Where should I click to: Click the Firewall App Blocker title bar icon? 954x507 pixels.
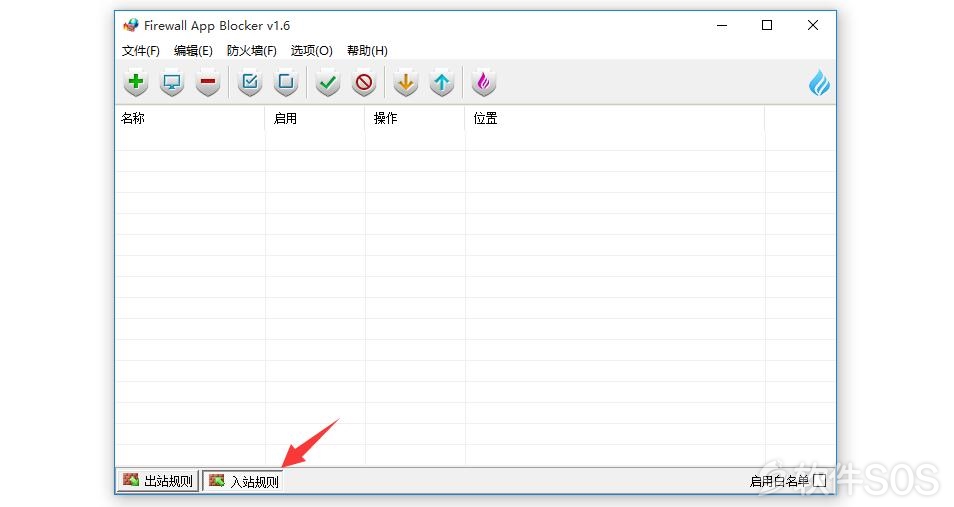[x=131, y=26]
